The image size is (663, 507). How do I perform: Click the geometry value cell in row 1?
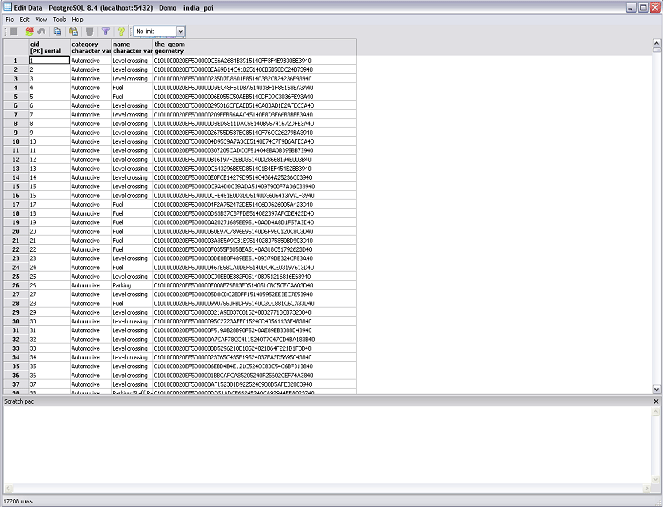click(x=254, y=60)
